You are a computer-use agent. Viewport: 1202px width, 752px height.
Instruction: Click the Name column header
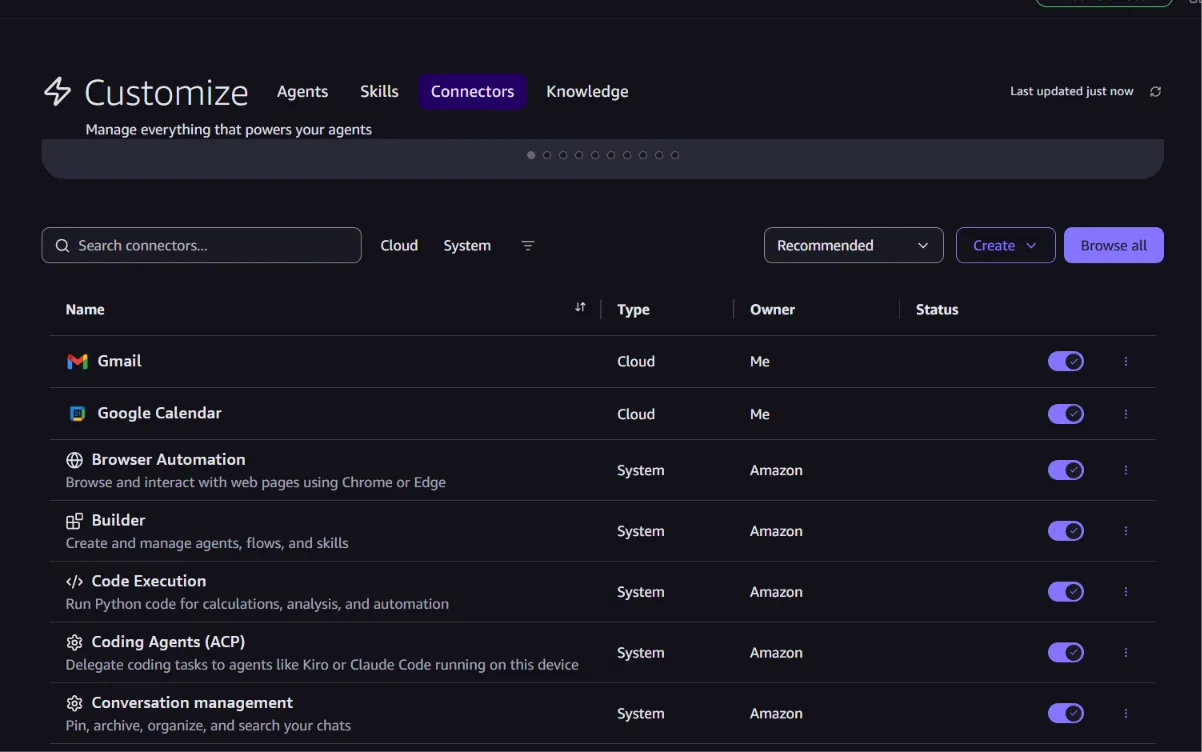click(85, 309)
